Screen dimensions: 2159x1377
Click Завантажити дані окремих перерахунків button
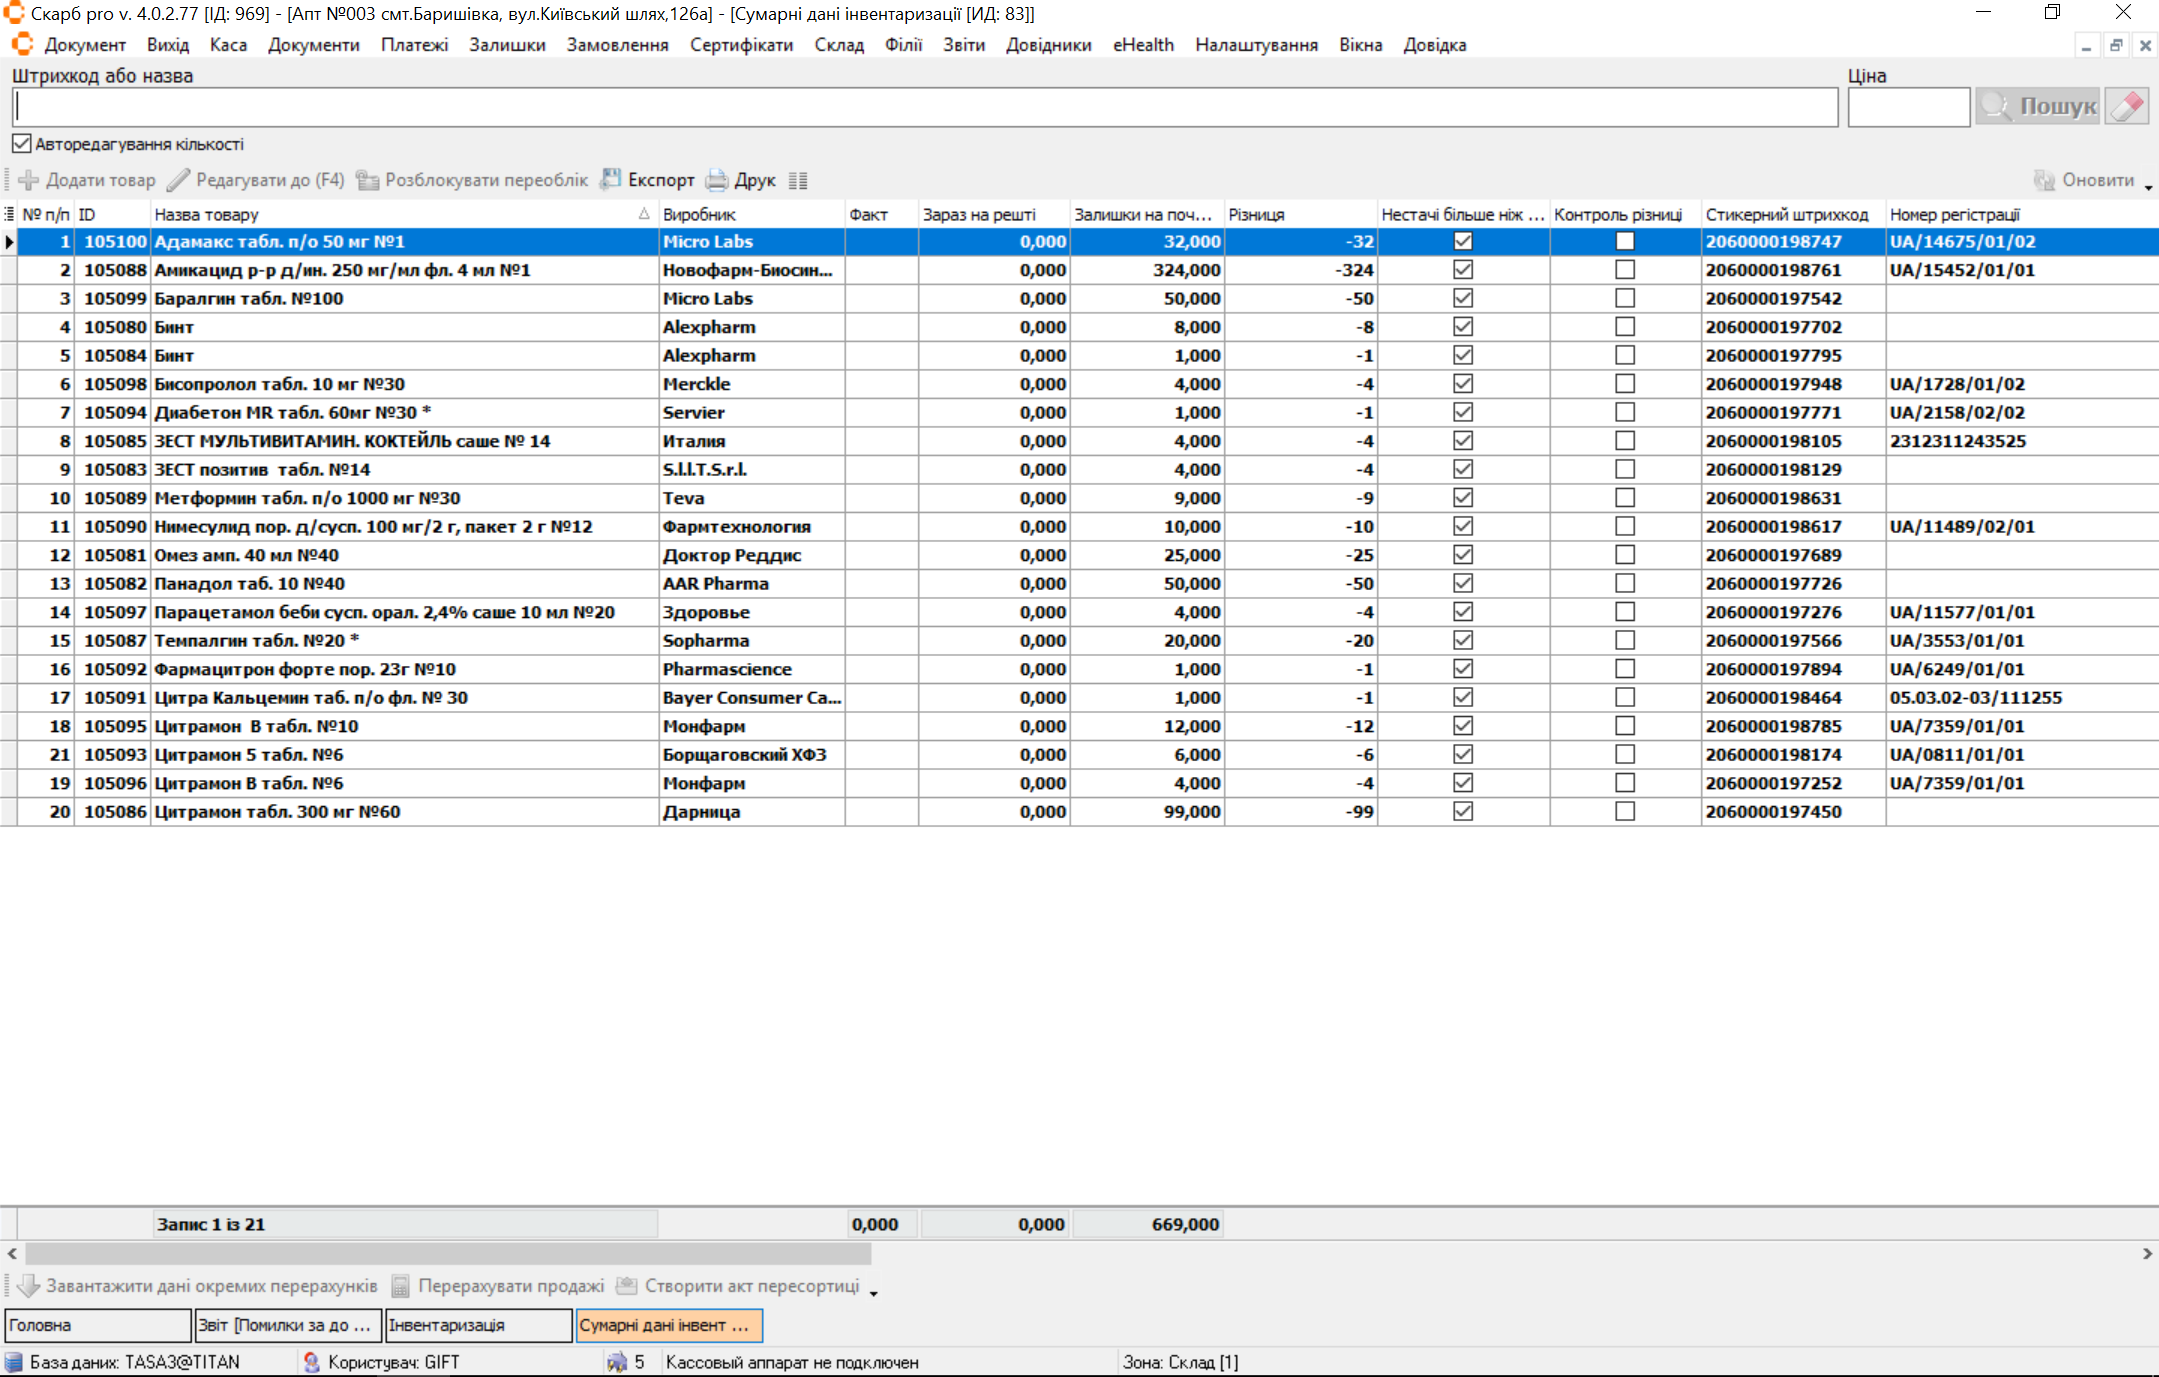198,1286
